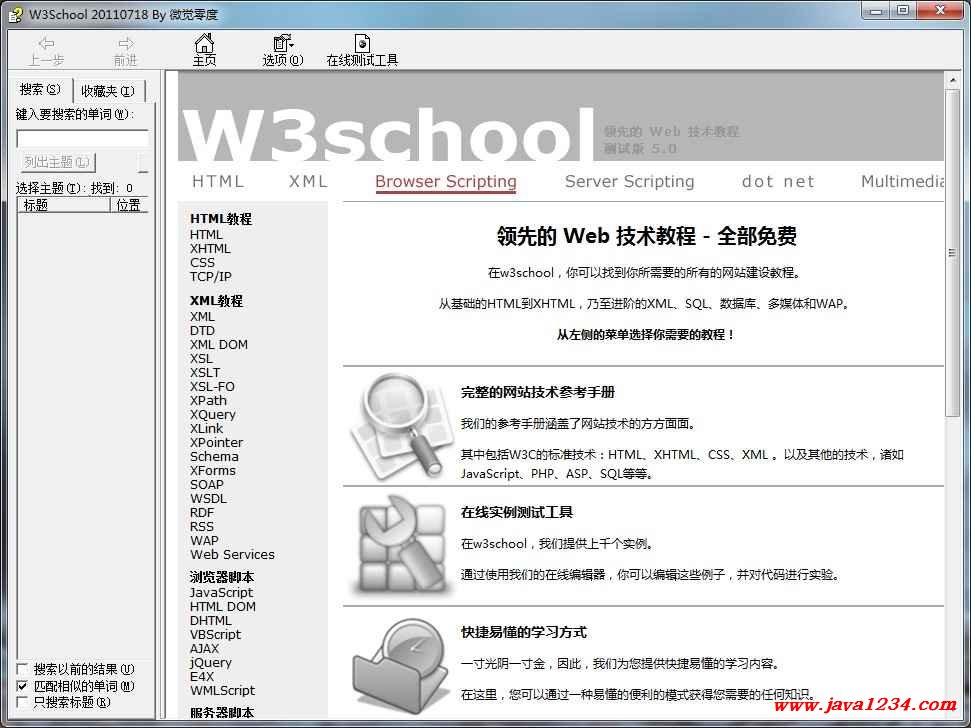Screen dimensions: 971x728
Task: Open the XSLT tutorial link
Action: click(205, 373)
